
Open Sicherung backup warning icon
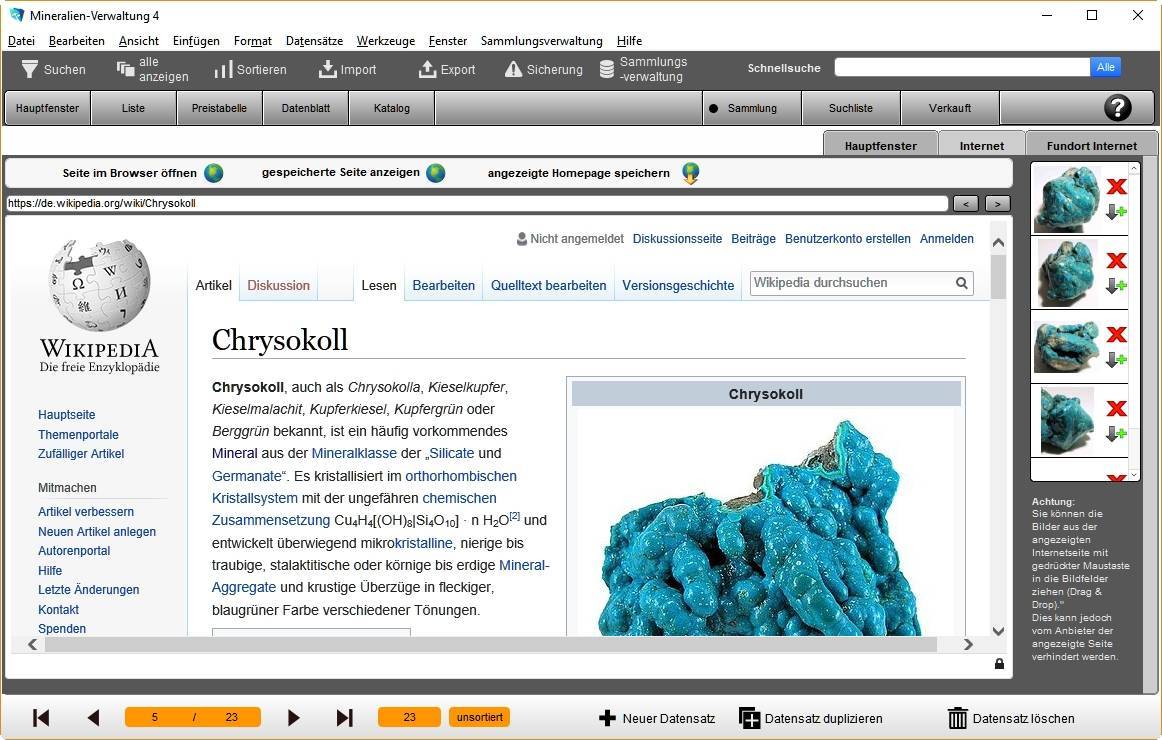513,69
